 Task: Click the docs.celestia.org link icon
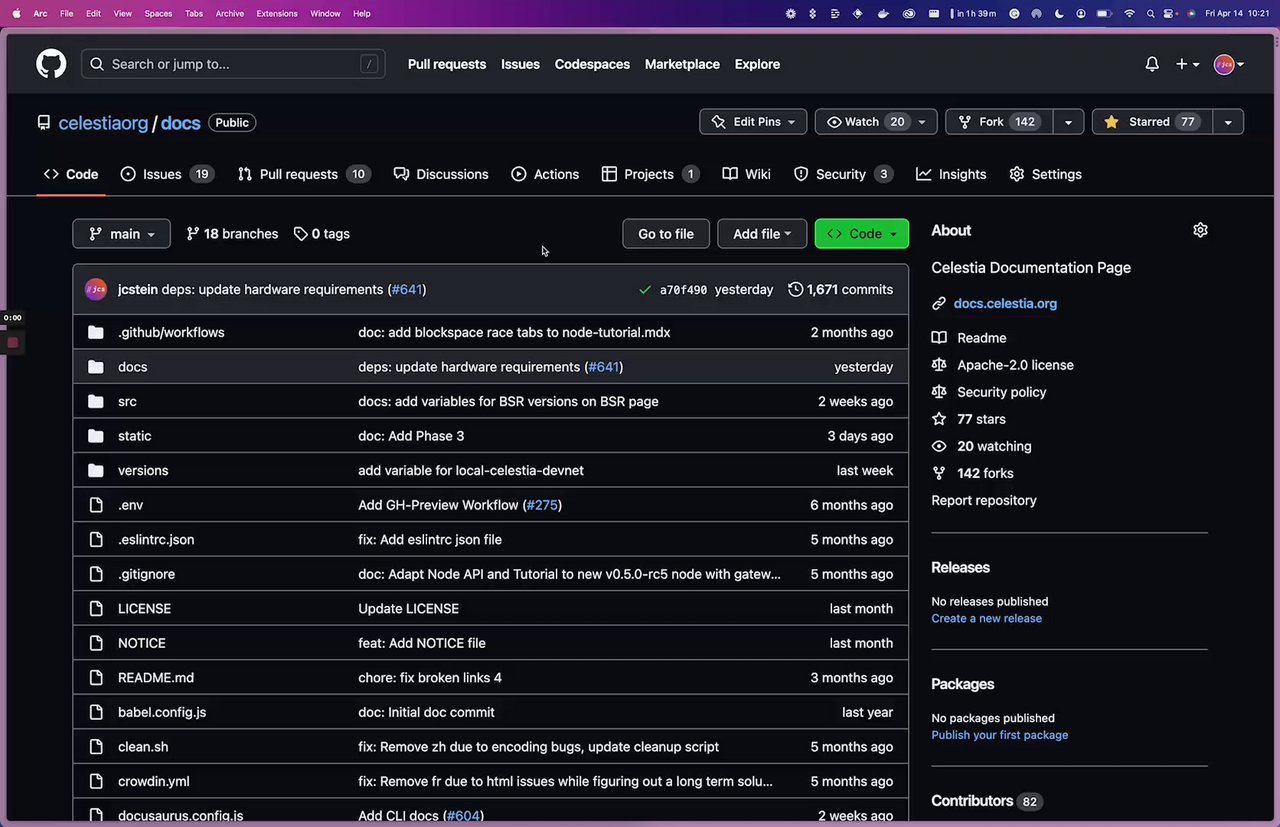939,303
